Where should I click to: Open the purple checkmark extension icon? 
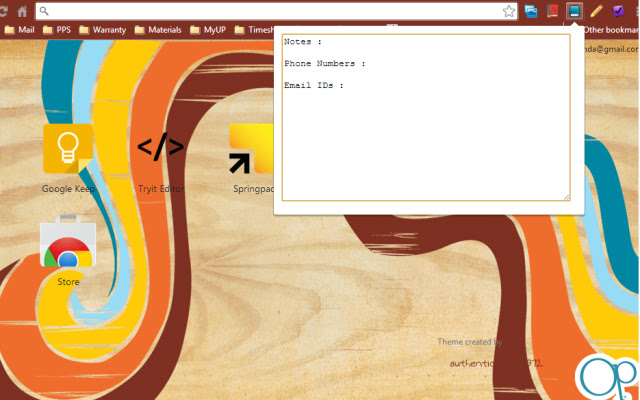click(618, 11)
